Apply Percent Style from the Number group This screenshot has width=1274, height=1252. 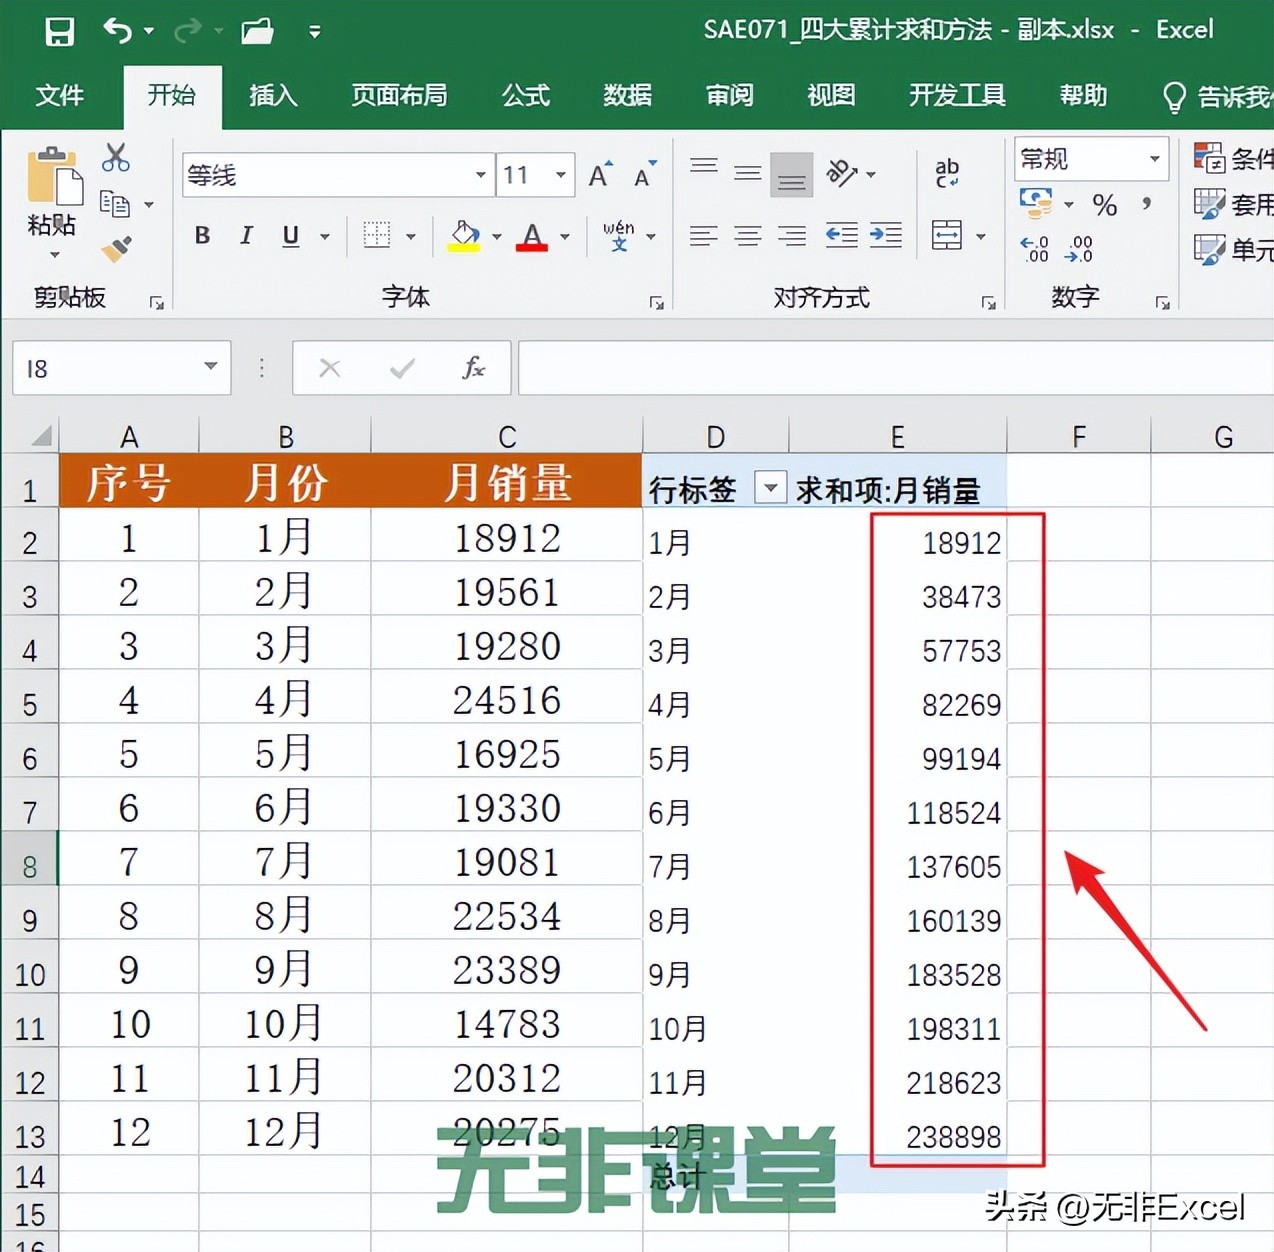1104,205
